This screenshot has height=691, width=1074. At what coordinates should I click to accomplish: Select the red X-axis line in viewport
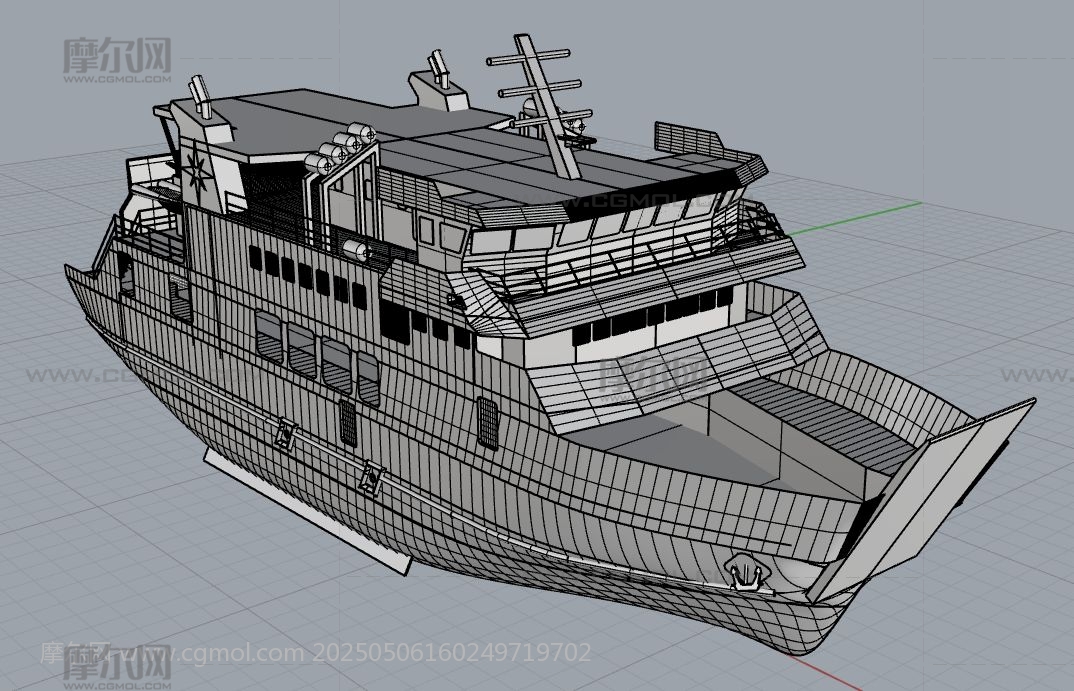click(x=826, y=672)
